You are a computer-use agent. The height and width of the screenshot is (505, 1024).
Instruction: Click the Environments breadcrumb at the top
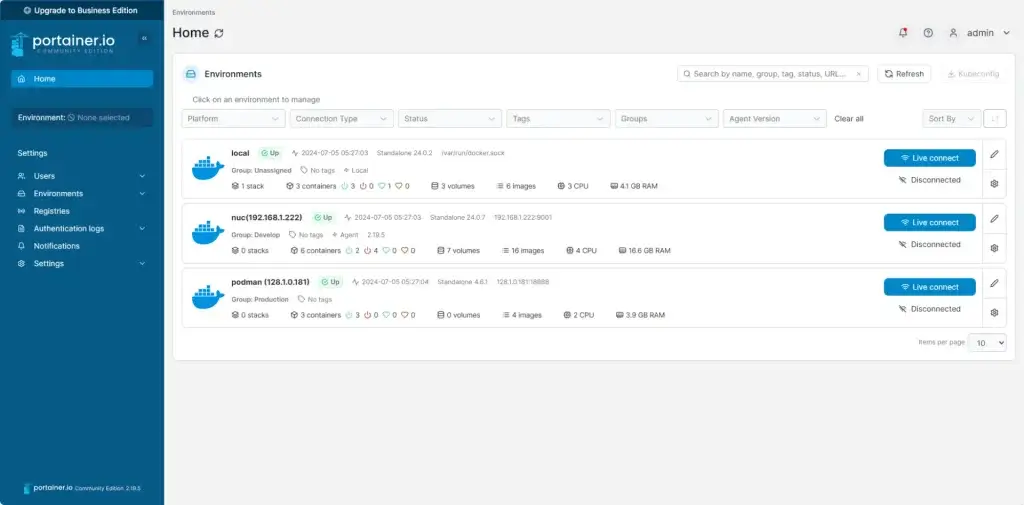click(193, 12)
